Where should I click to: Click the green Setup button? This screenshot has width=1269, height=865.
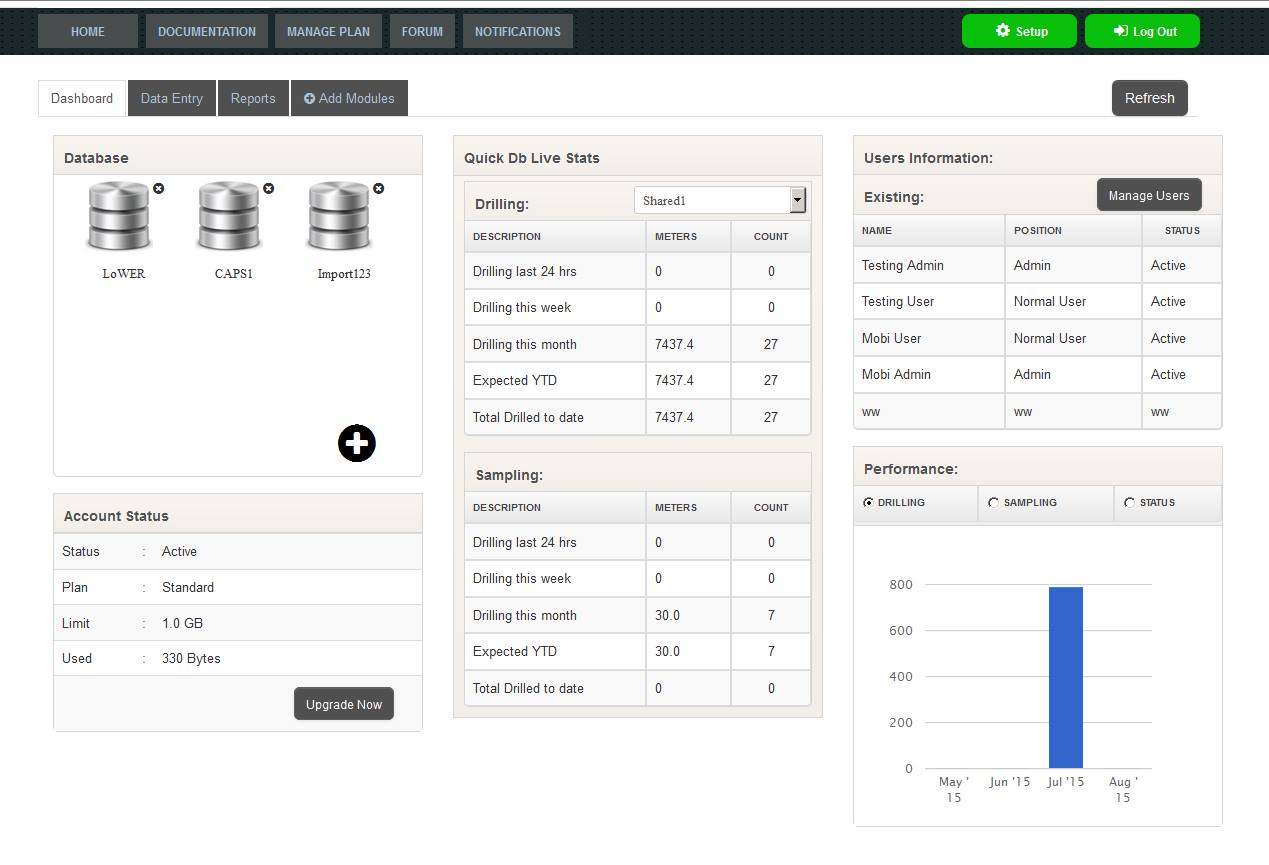pos(1019,31)
